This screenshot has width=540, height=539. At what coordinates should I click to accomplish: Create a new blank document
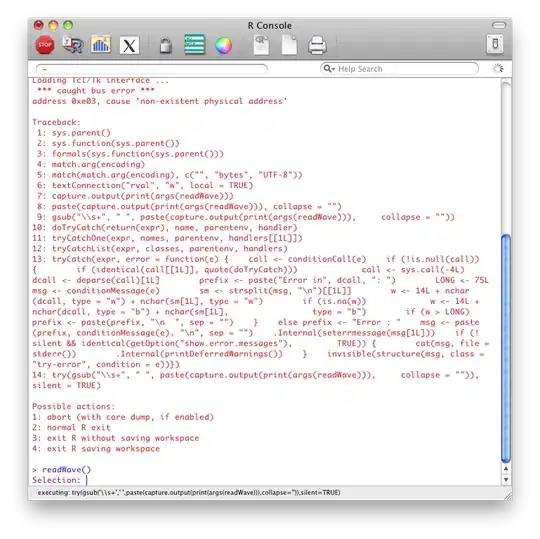click(x=289, y=45)
